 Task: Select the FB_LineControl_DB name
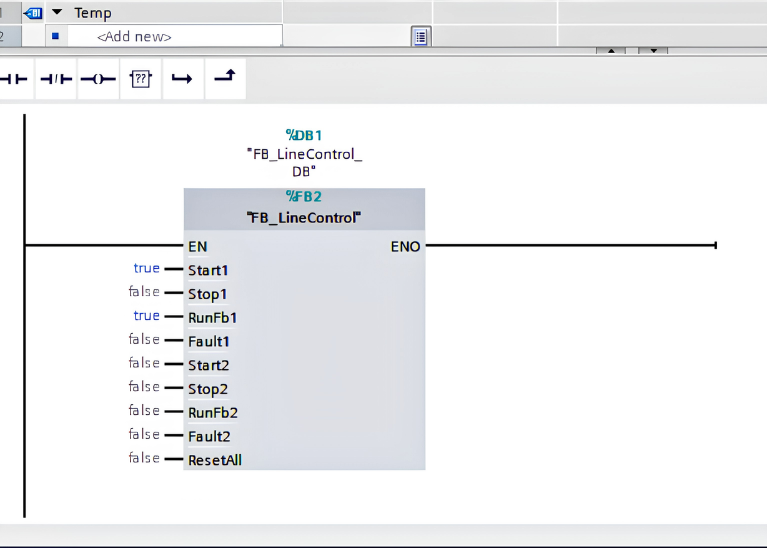click(304, 162)
